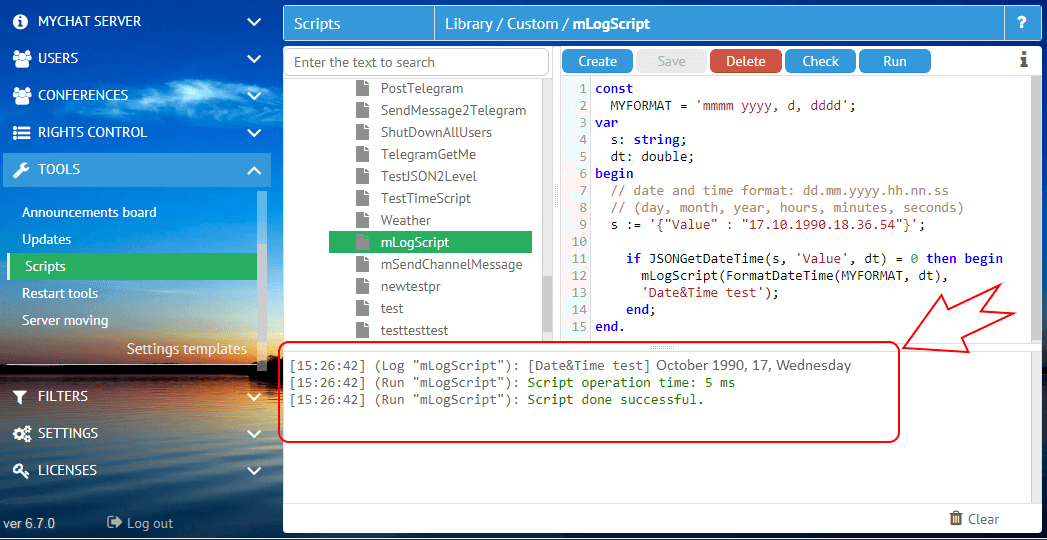Collapse the Tools section chevron
This screenshot has height=540, width=1047.
click(253, 170)
